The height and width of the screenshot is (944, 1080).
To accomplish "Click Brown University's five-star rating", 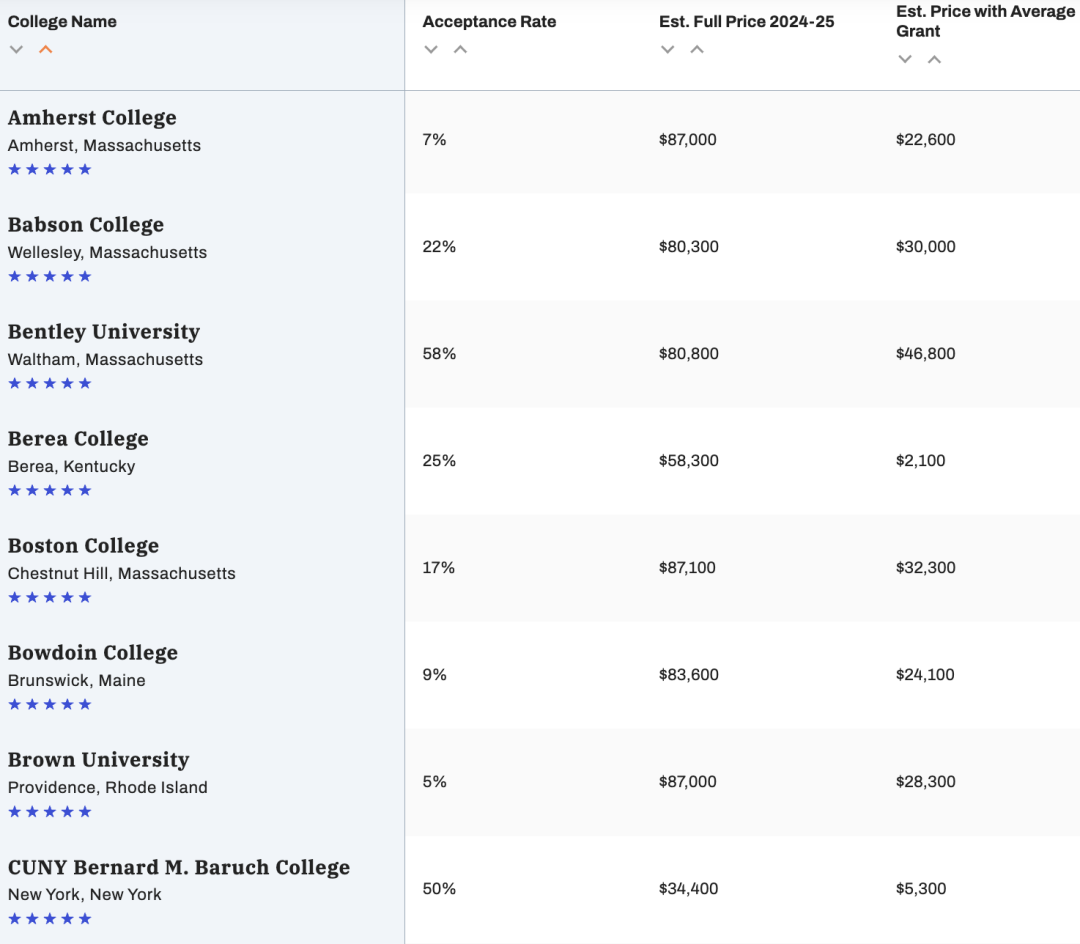I will click(50, 811).
